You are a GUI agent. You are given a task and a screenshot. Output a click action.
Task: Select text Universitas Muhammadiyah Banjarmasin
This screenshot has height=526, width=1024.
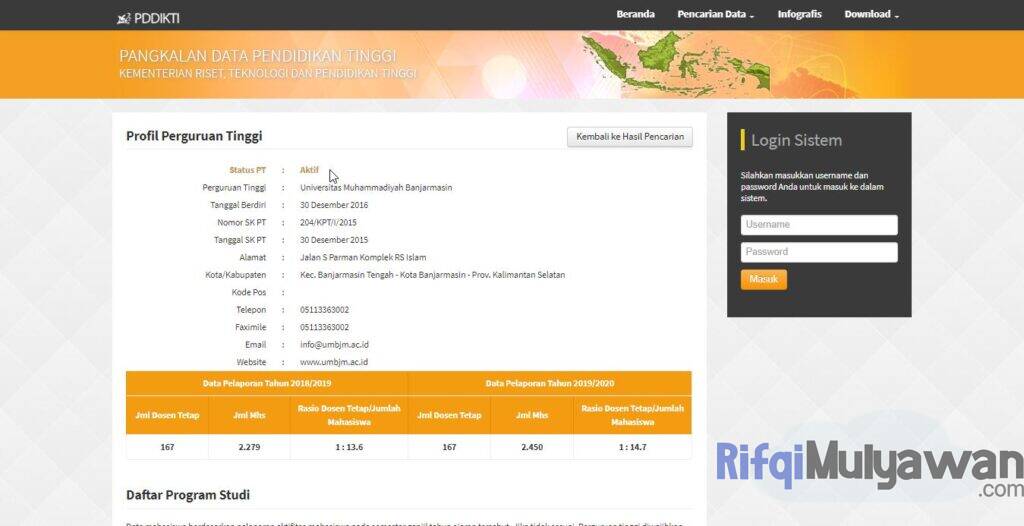(x=376, y=188)
